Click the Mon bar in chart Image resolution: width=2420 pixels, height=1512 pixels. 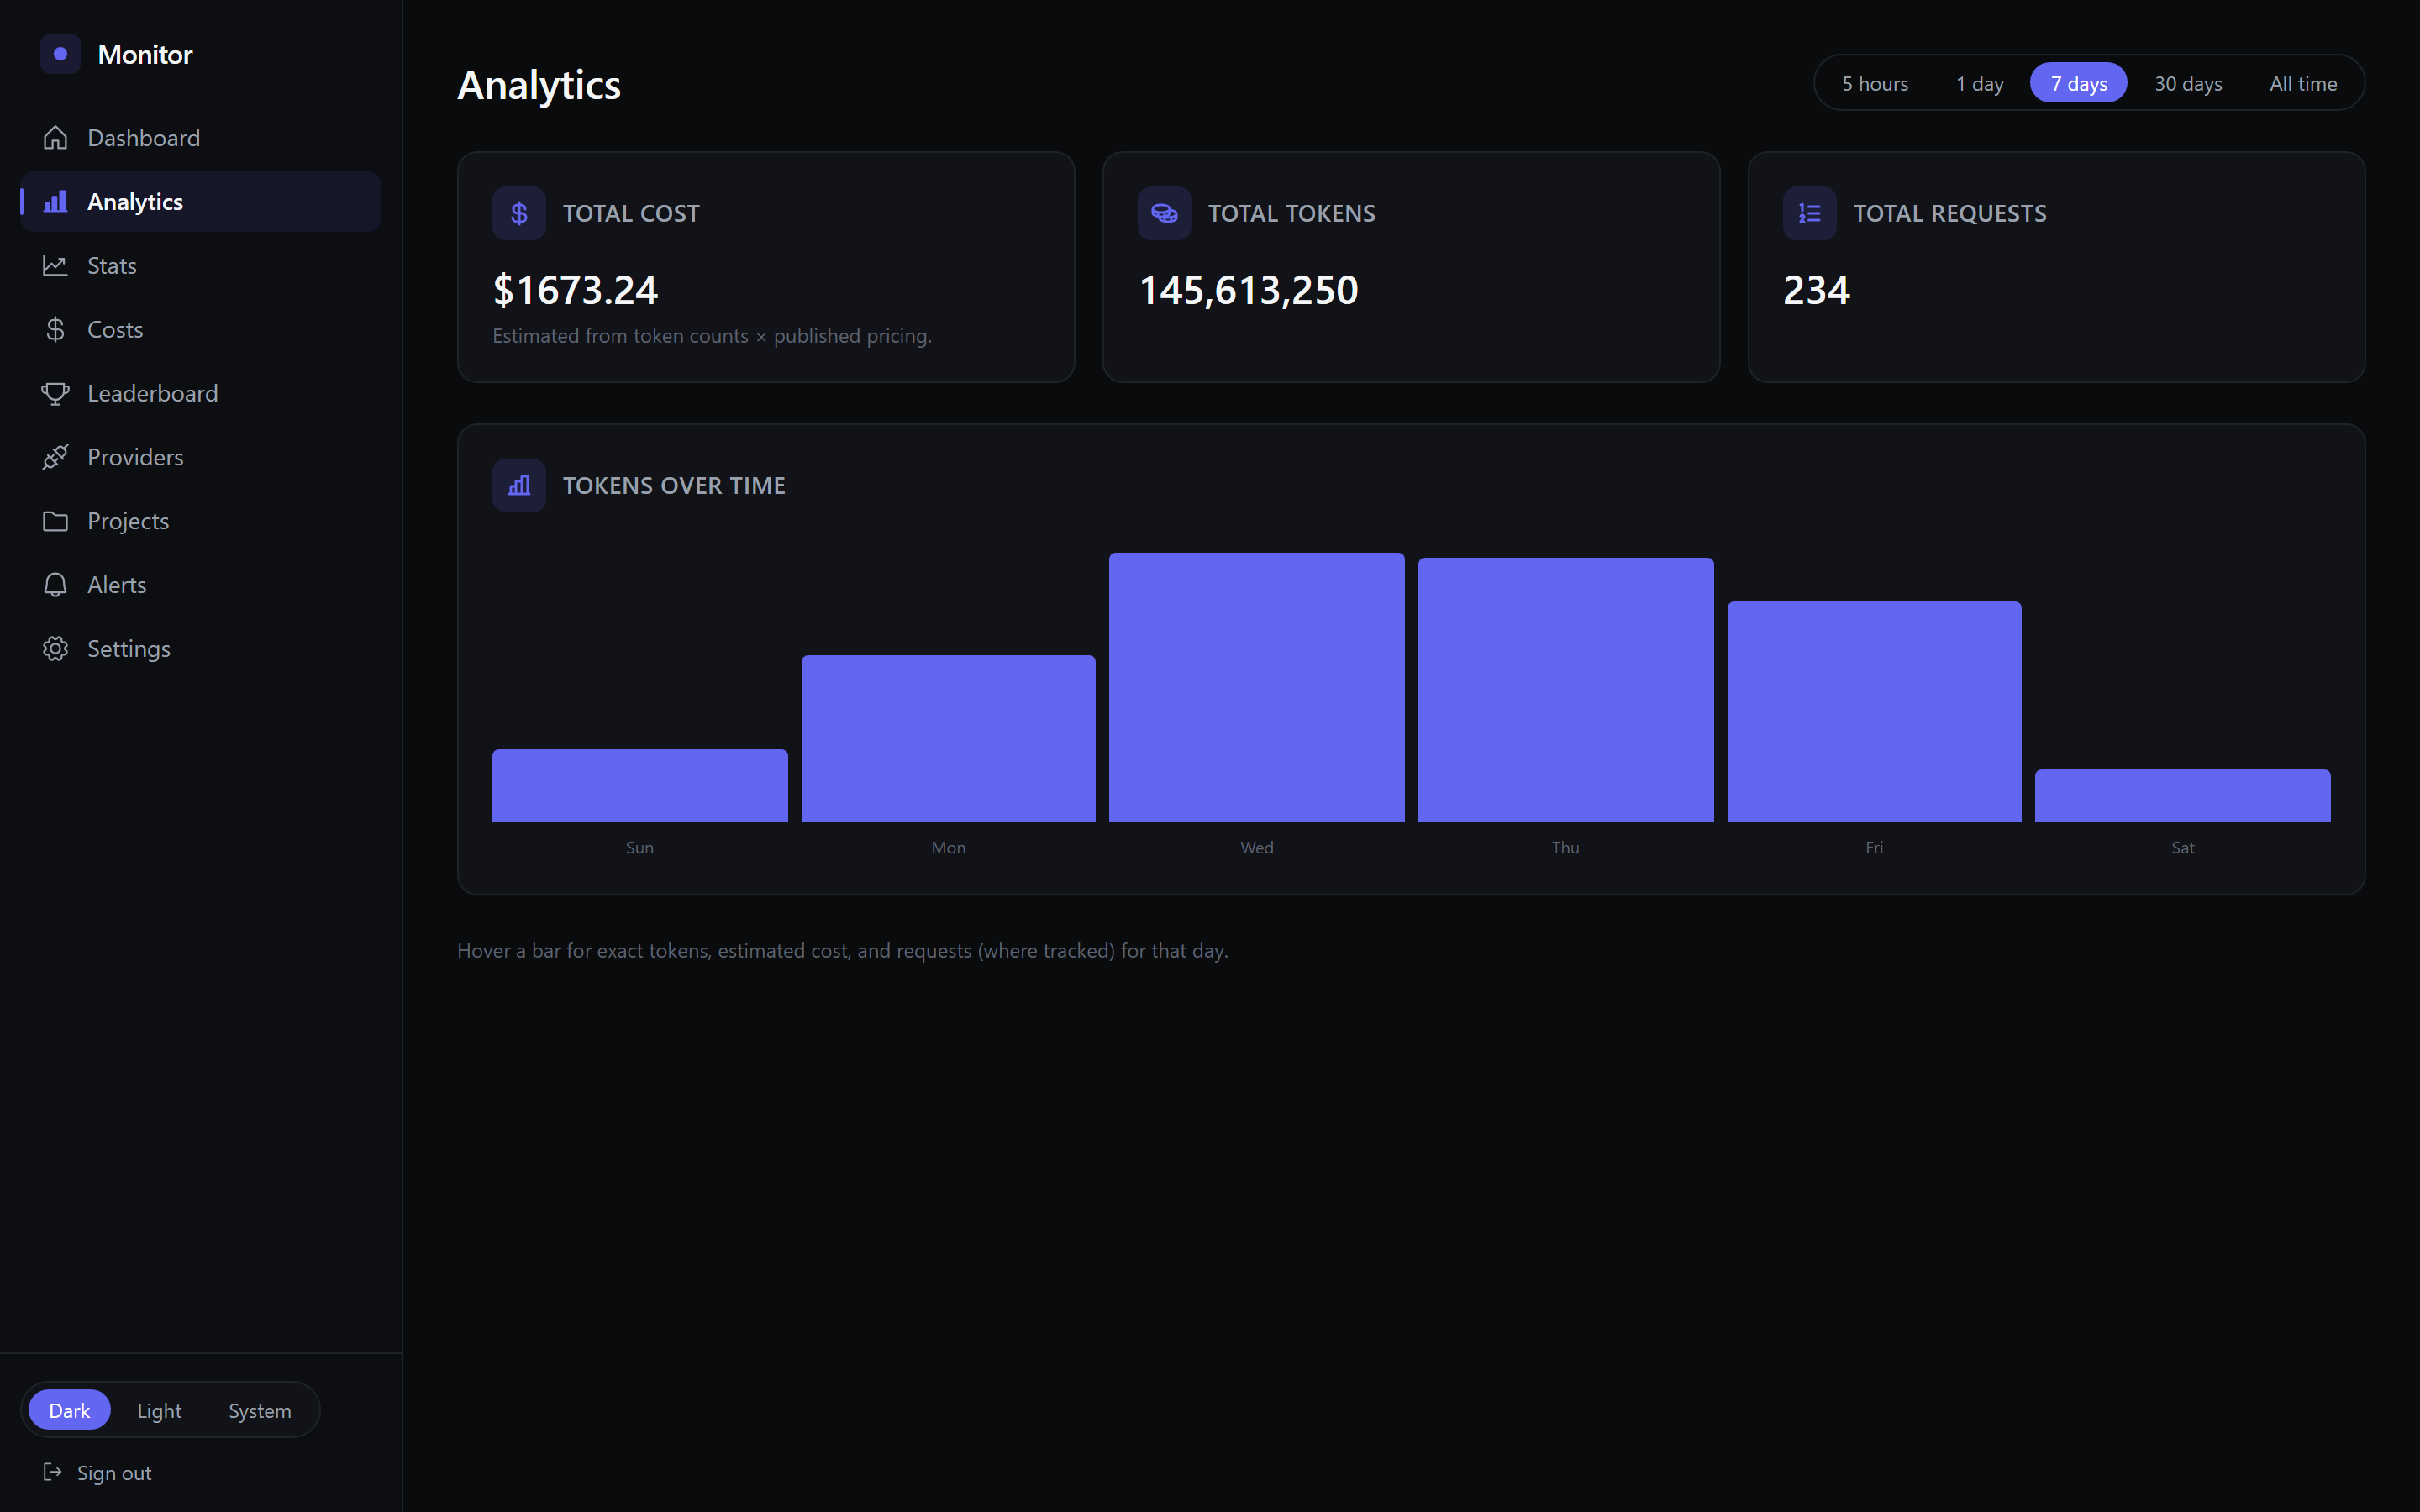(948, 738)
